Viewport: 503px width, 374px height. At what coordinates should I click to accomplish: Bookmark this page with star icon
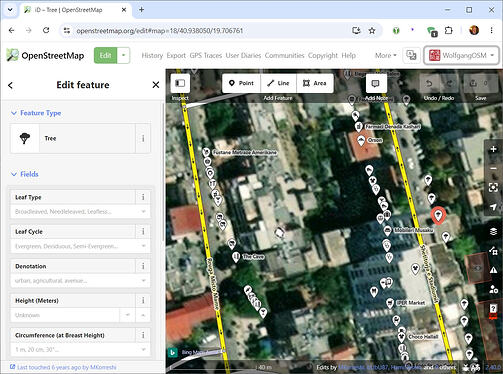[372, 31]
